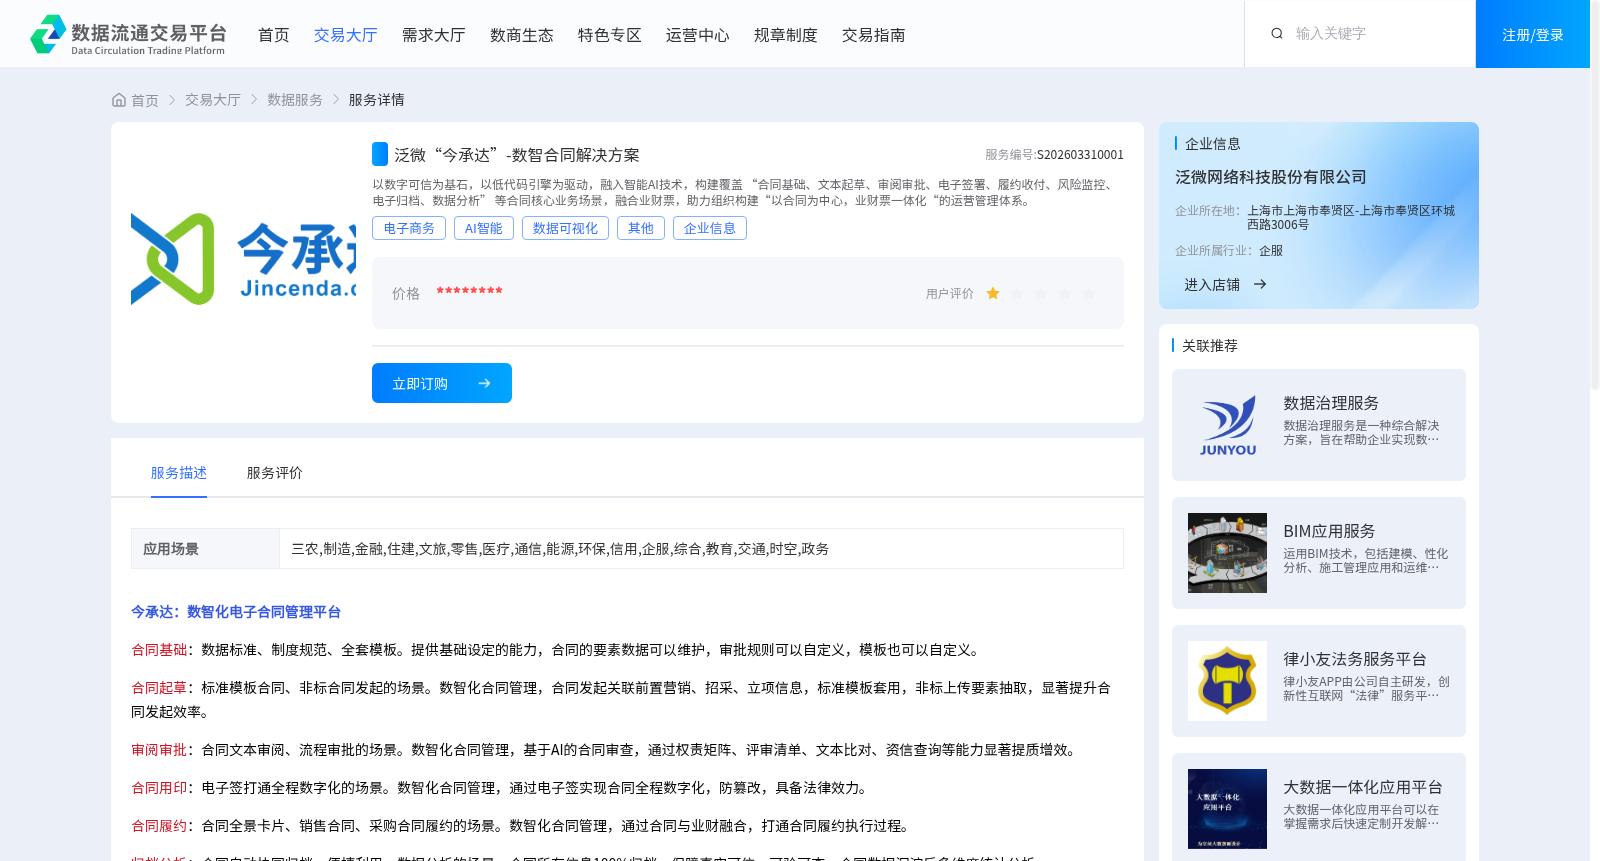Open the 大数据一体化应用平台 thumbnail

point(1227,809)
